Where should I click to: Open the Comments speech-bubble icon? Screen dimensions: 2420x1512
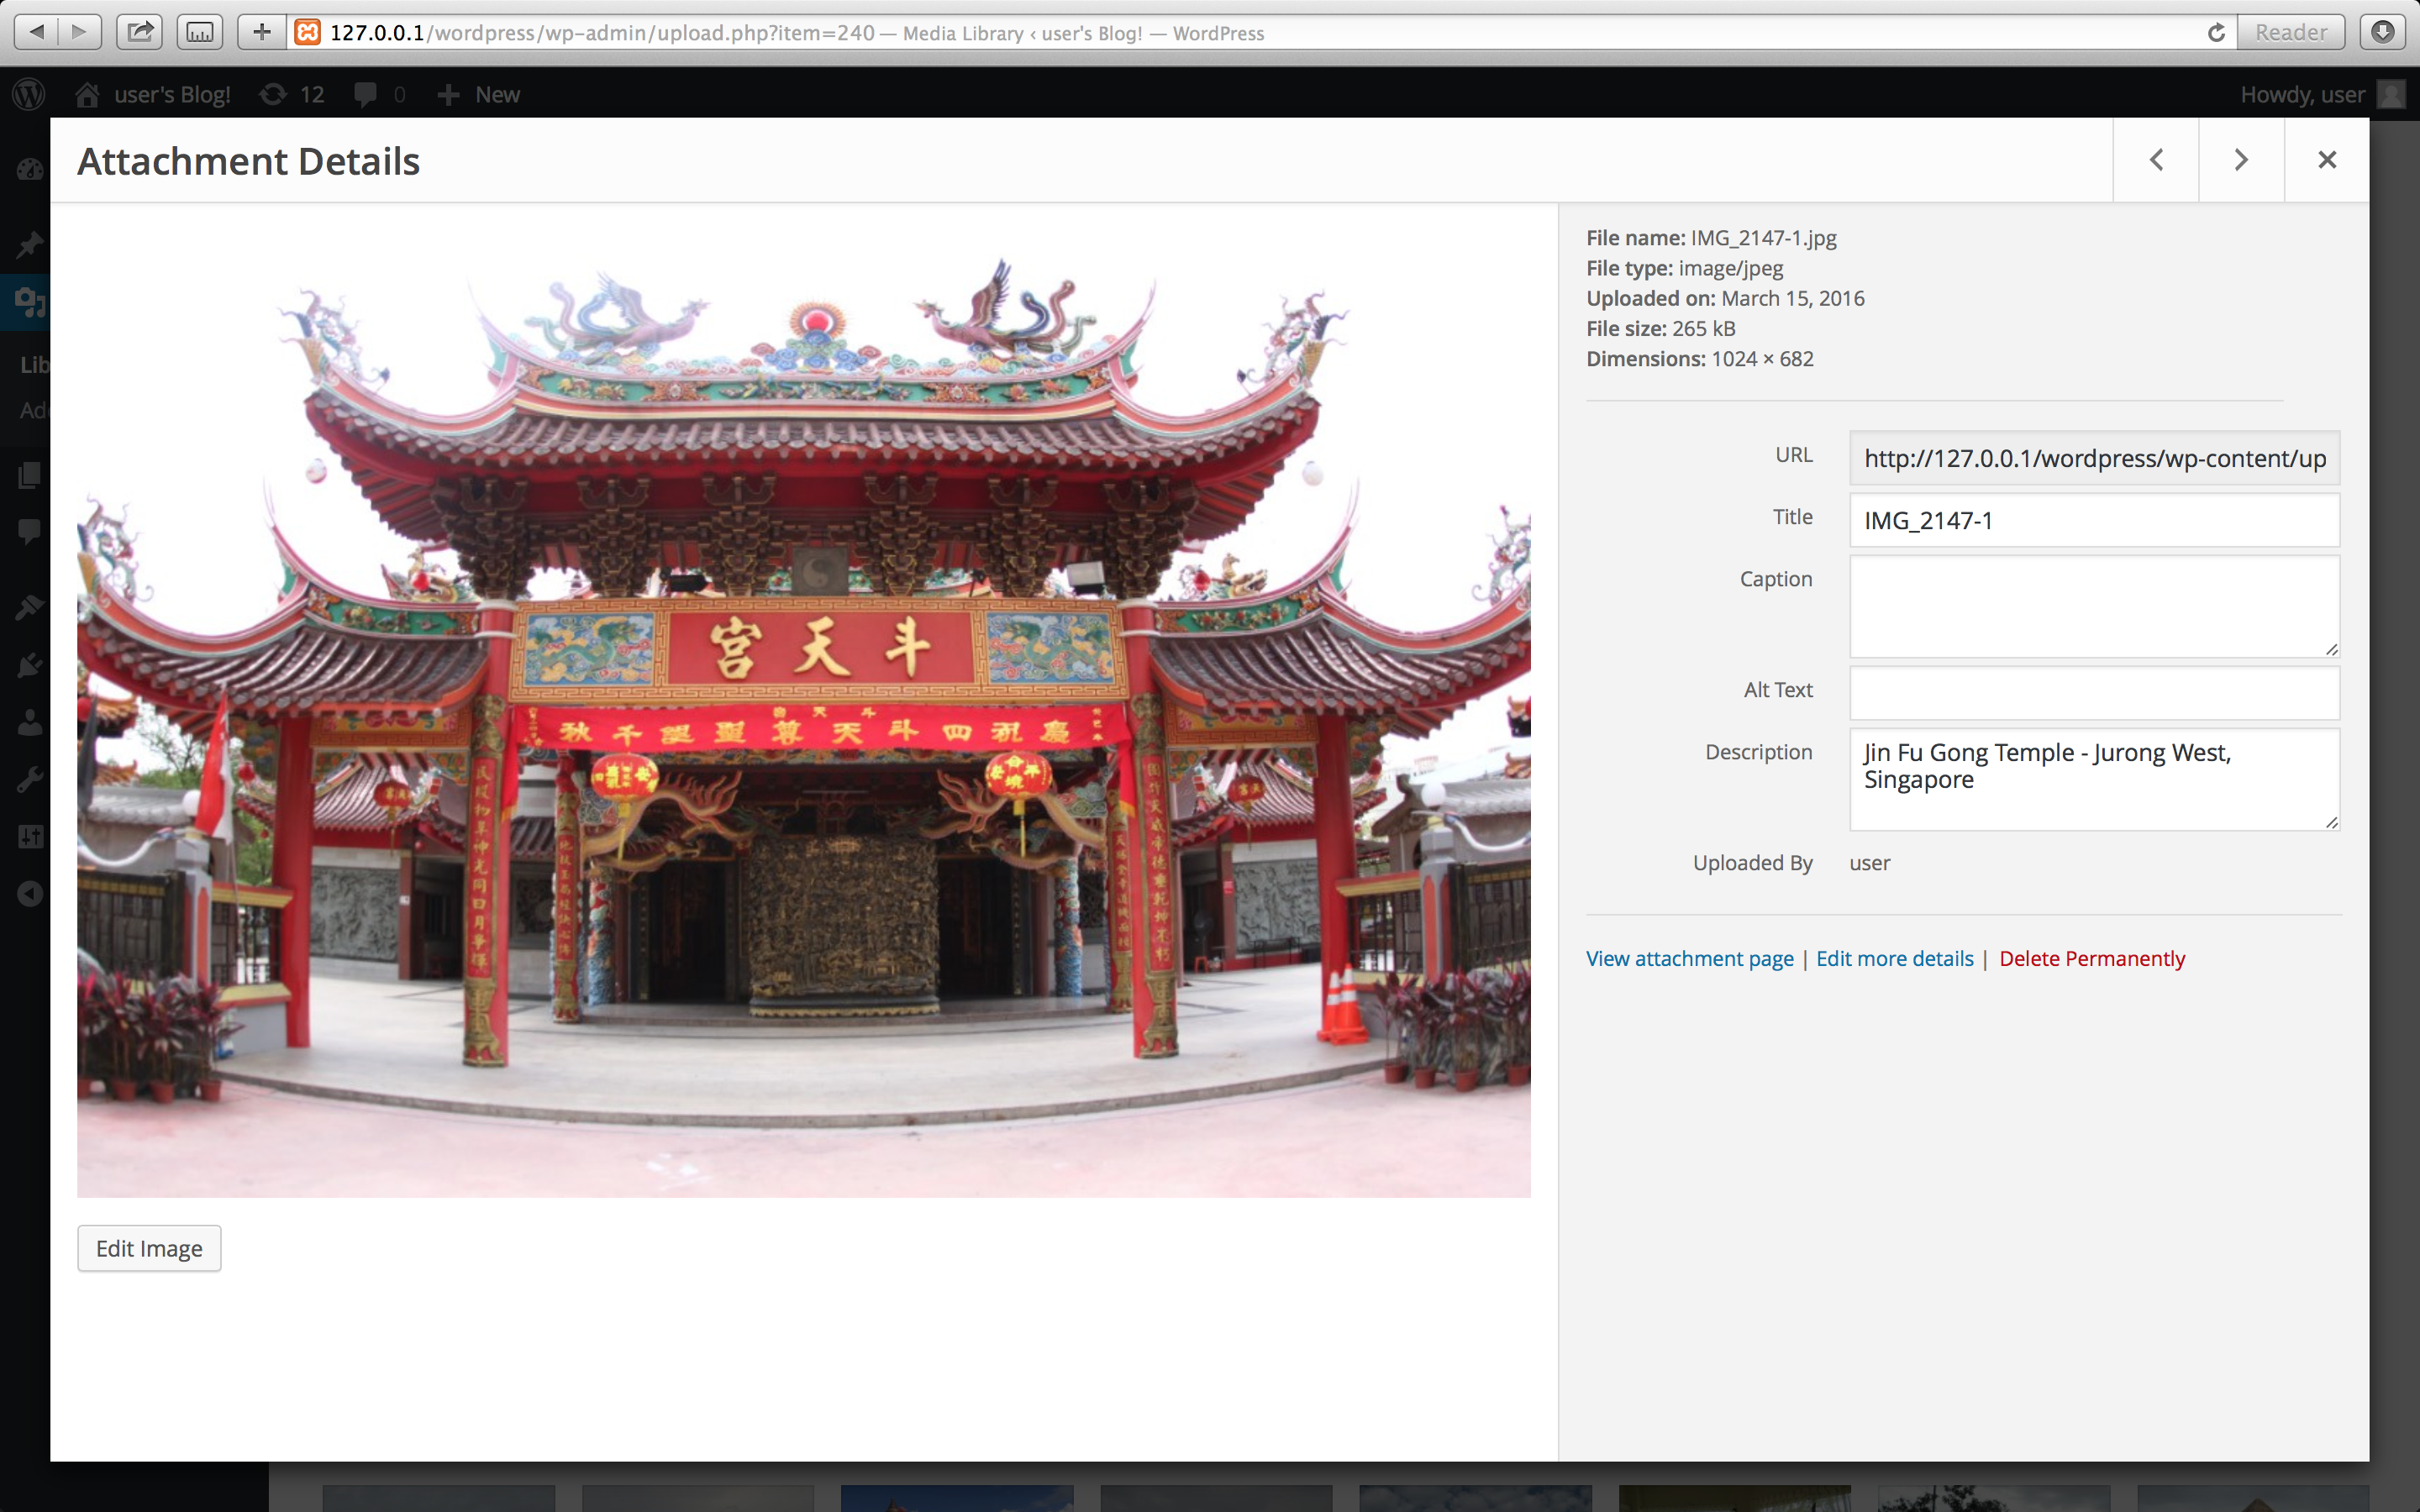30,530
